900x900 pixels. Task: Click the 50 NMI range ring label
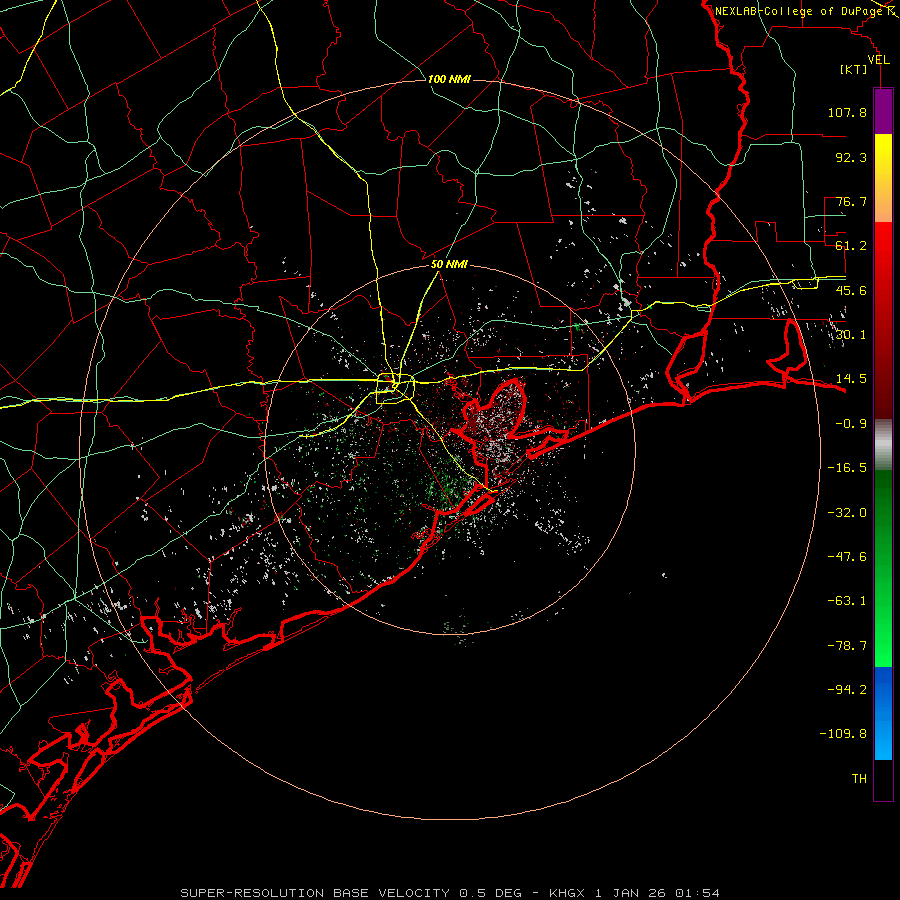449,264
